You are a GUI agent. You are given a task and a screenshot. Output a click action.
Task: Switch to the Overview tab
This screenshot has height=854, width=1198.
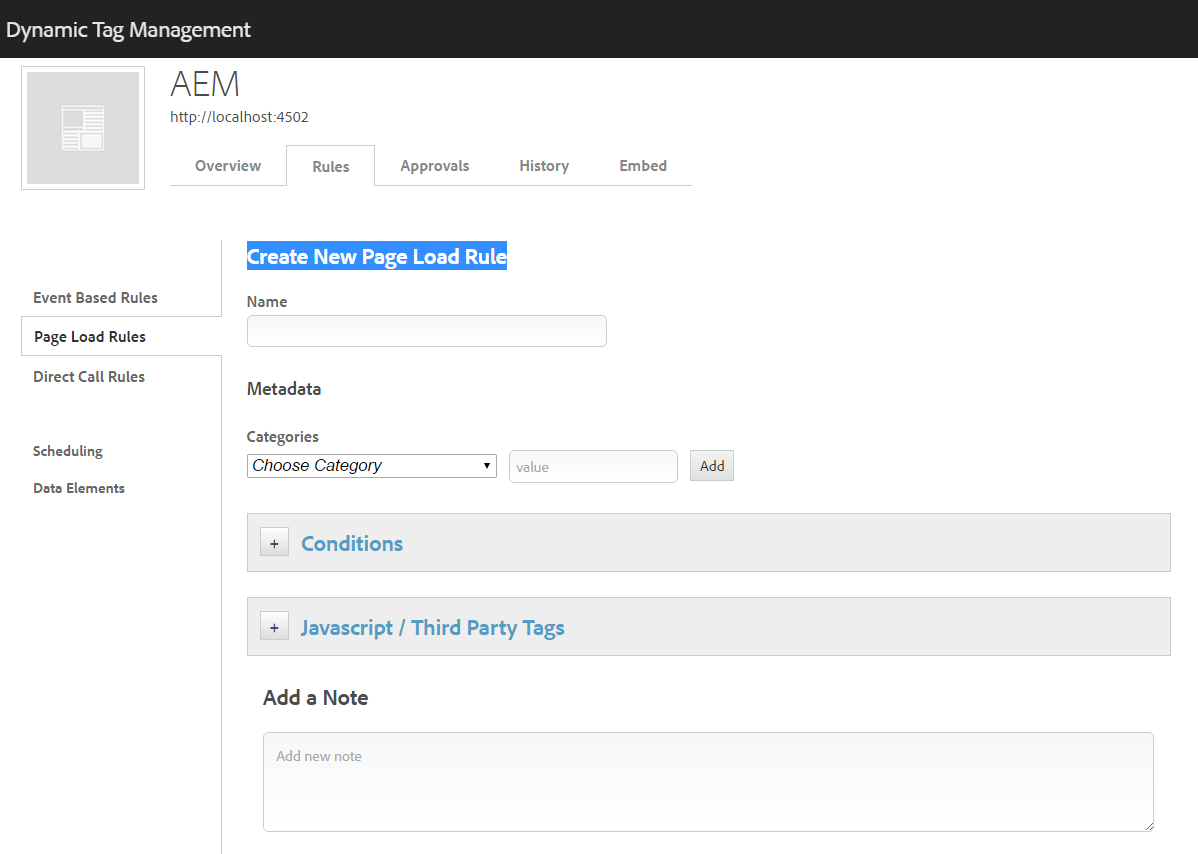[228, 166]
